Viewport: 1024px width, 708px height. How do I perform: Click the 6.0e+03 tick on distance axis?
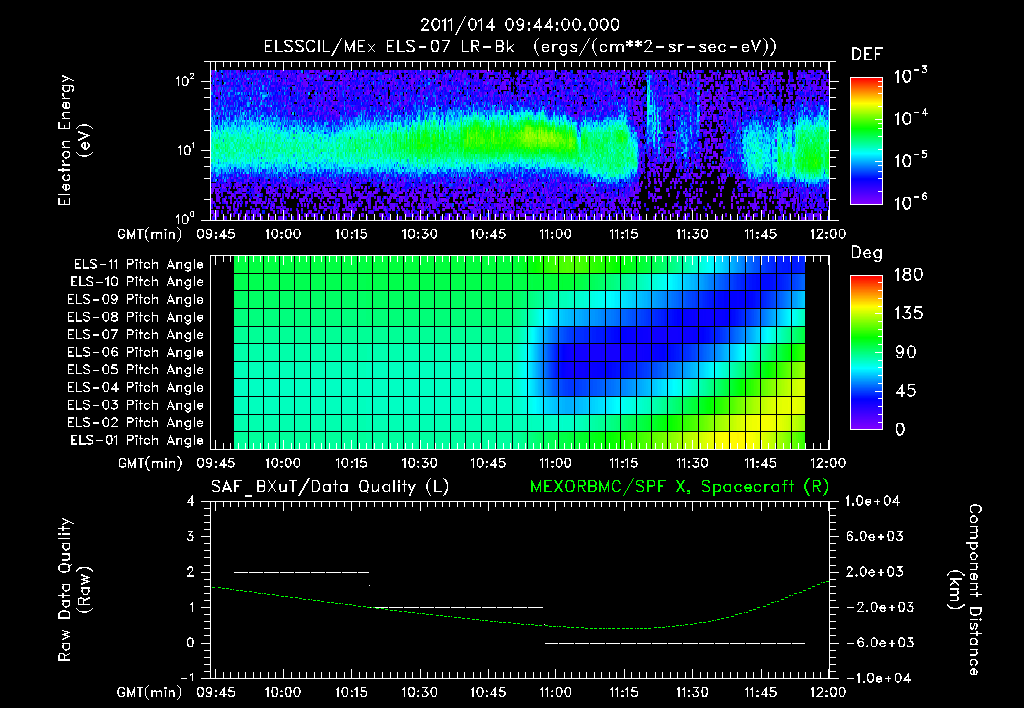pos(874,537)
